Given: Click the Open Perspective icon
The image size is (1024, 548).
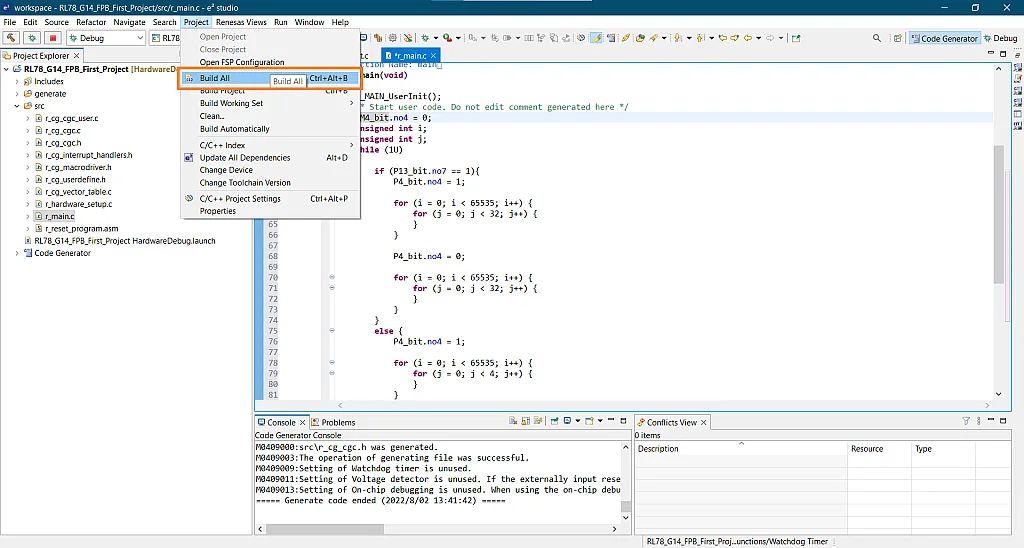Looking at the screenshot, I should coord(898,39).
